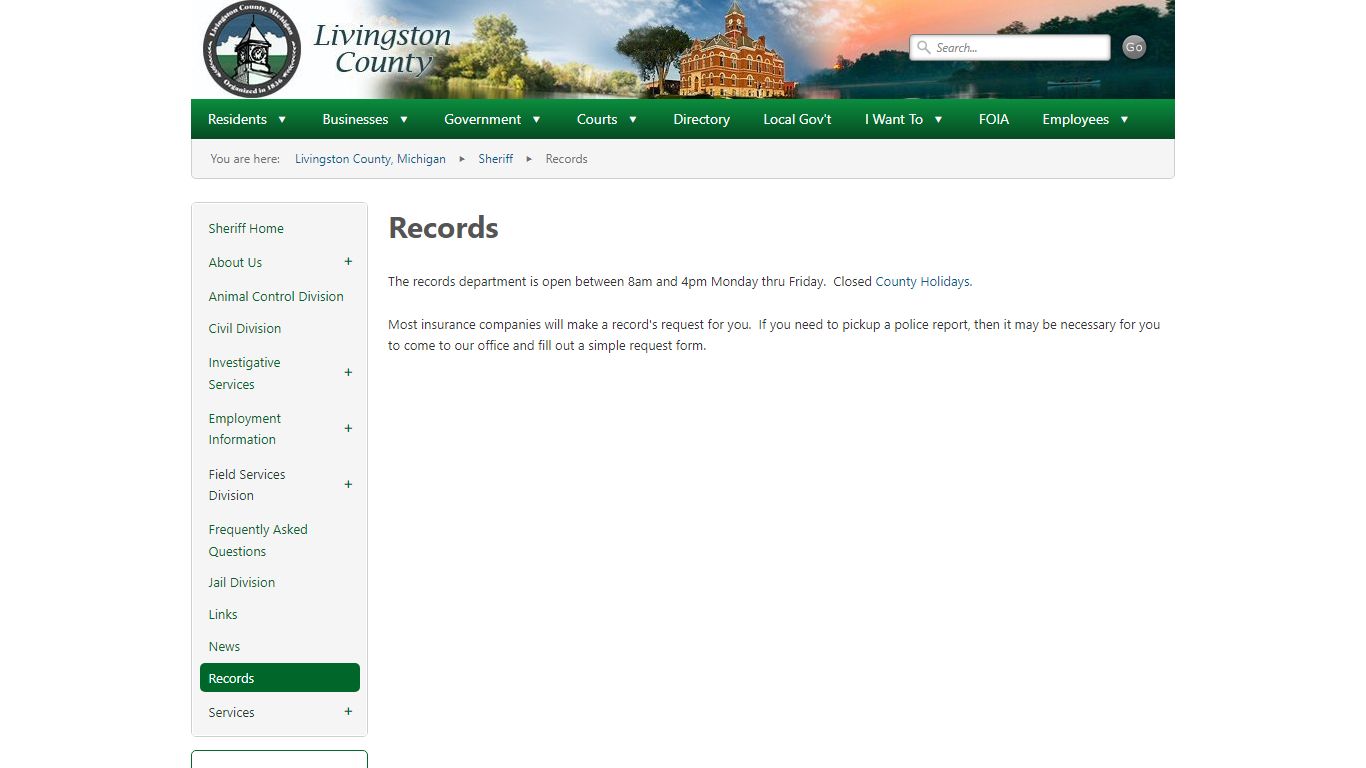Focus the Search input field
The height and width of the screenshot is (768, 1366).
coord(1009,47)
